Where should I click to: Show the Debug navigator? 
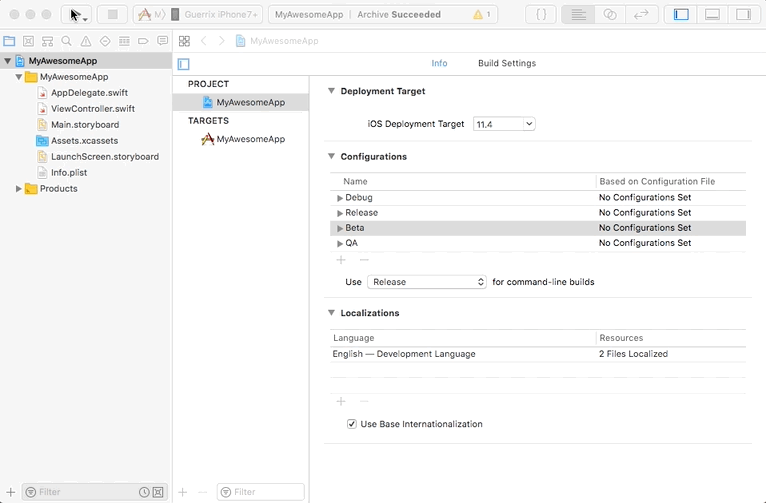coord(124,41)
